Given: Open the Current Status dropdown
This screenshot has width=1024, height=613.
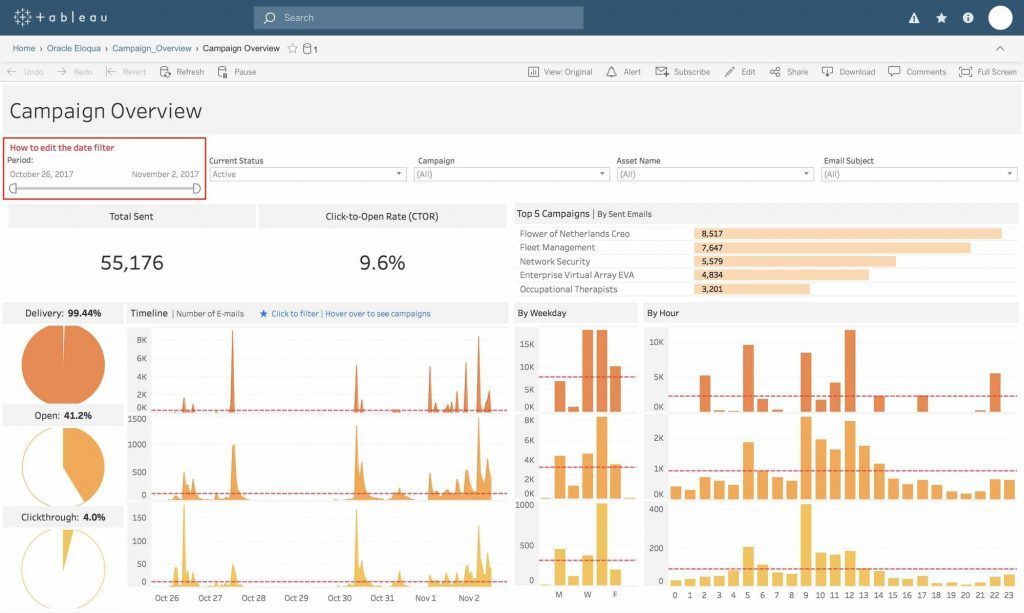Looking at the screenshot, I should [x=308, y=174].
